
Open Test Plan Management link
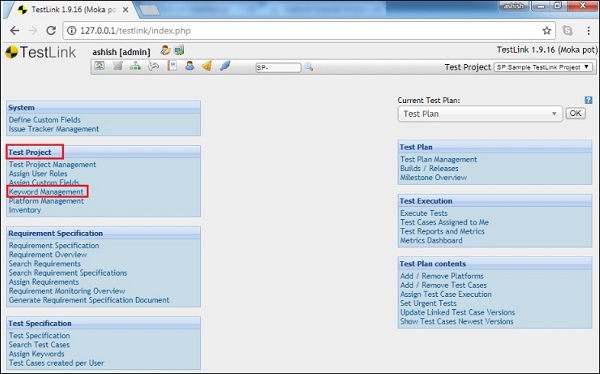coord(439,159)
